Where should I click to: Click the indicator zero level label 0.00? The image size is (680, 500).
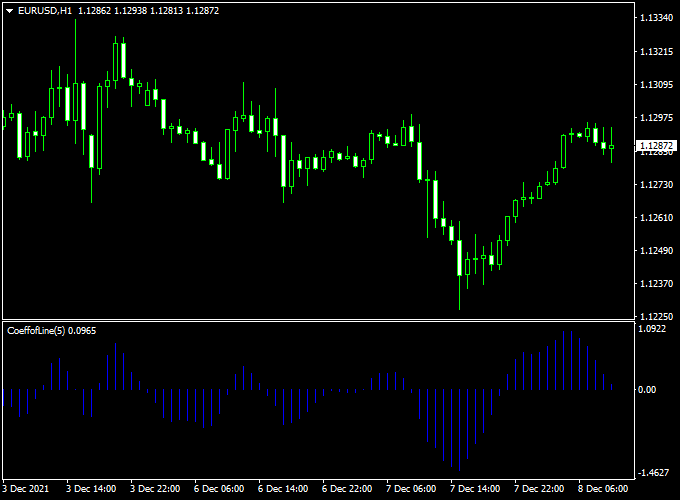[x=647, y=389]
